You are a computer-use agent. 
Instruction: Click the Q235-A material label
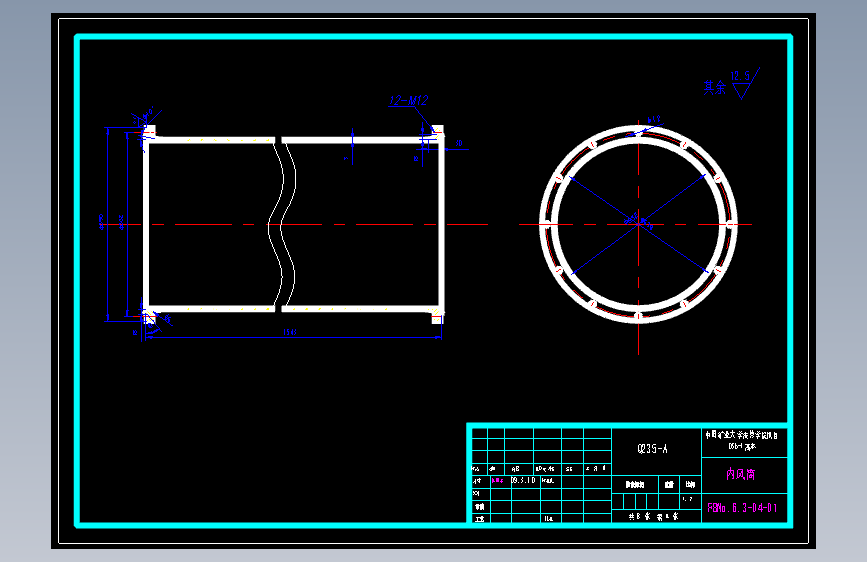(652, 449)
